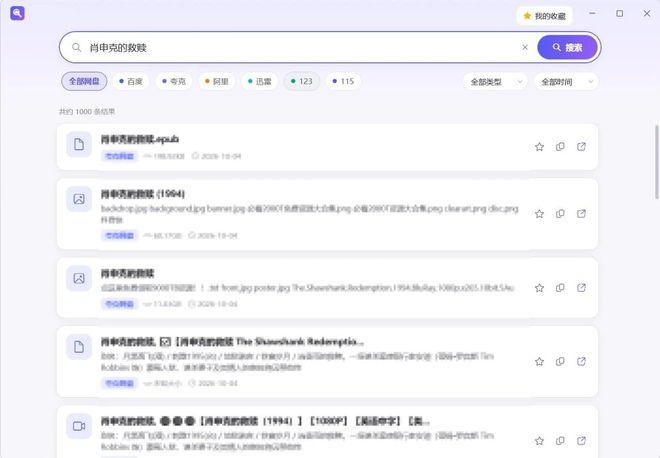This screenshot has width=660, height=458.
Task: Click netdisk tag on .epub result
Action: [x=120, y=156]
